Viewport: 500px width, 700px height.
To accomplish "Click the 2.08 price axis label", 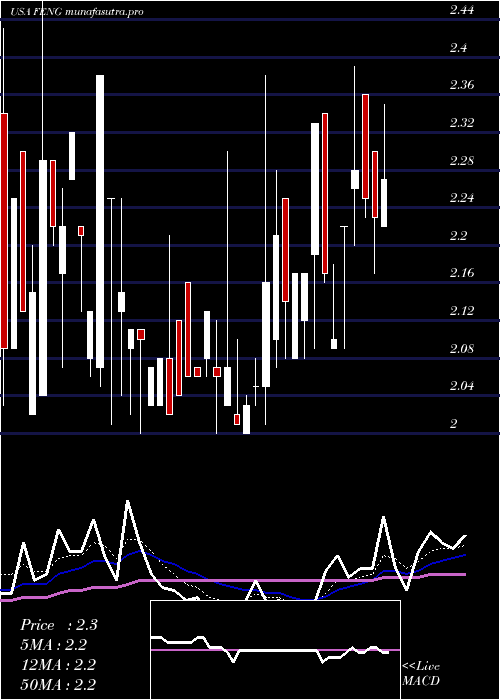I will coord(462,348).
